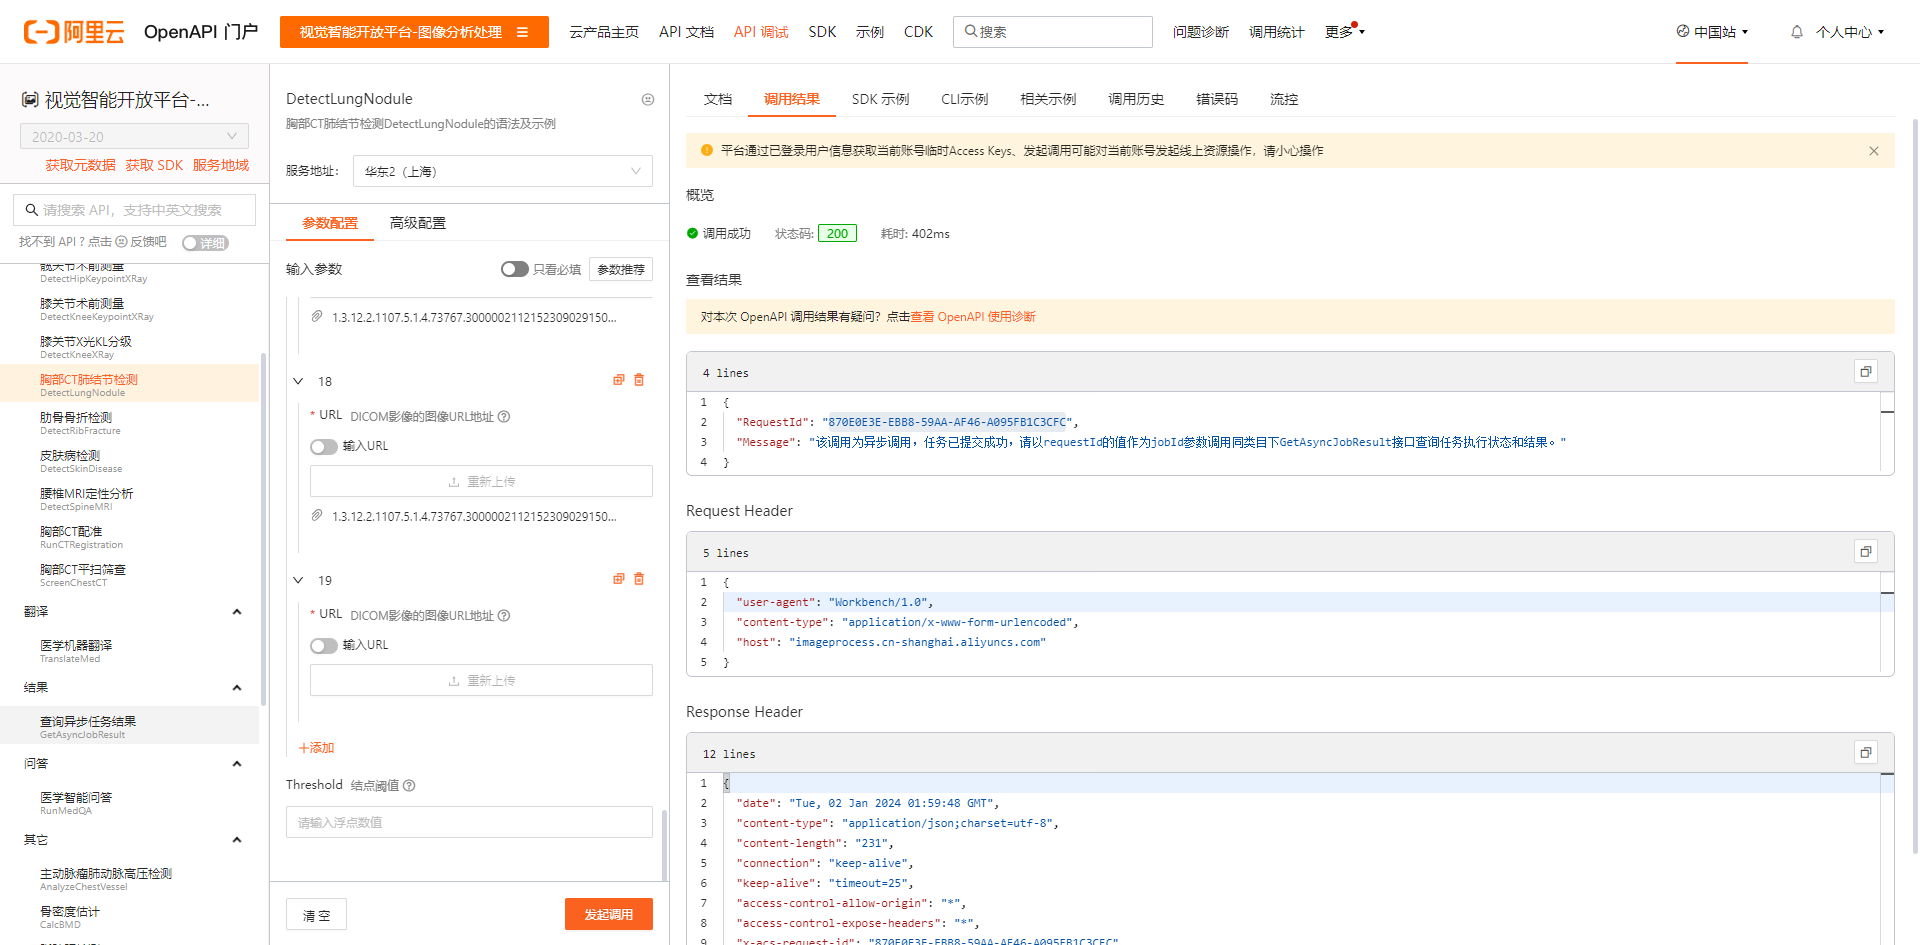
Task: Toggle the 详细 switch
Action: coord(205,243)
